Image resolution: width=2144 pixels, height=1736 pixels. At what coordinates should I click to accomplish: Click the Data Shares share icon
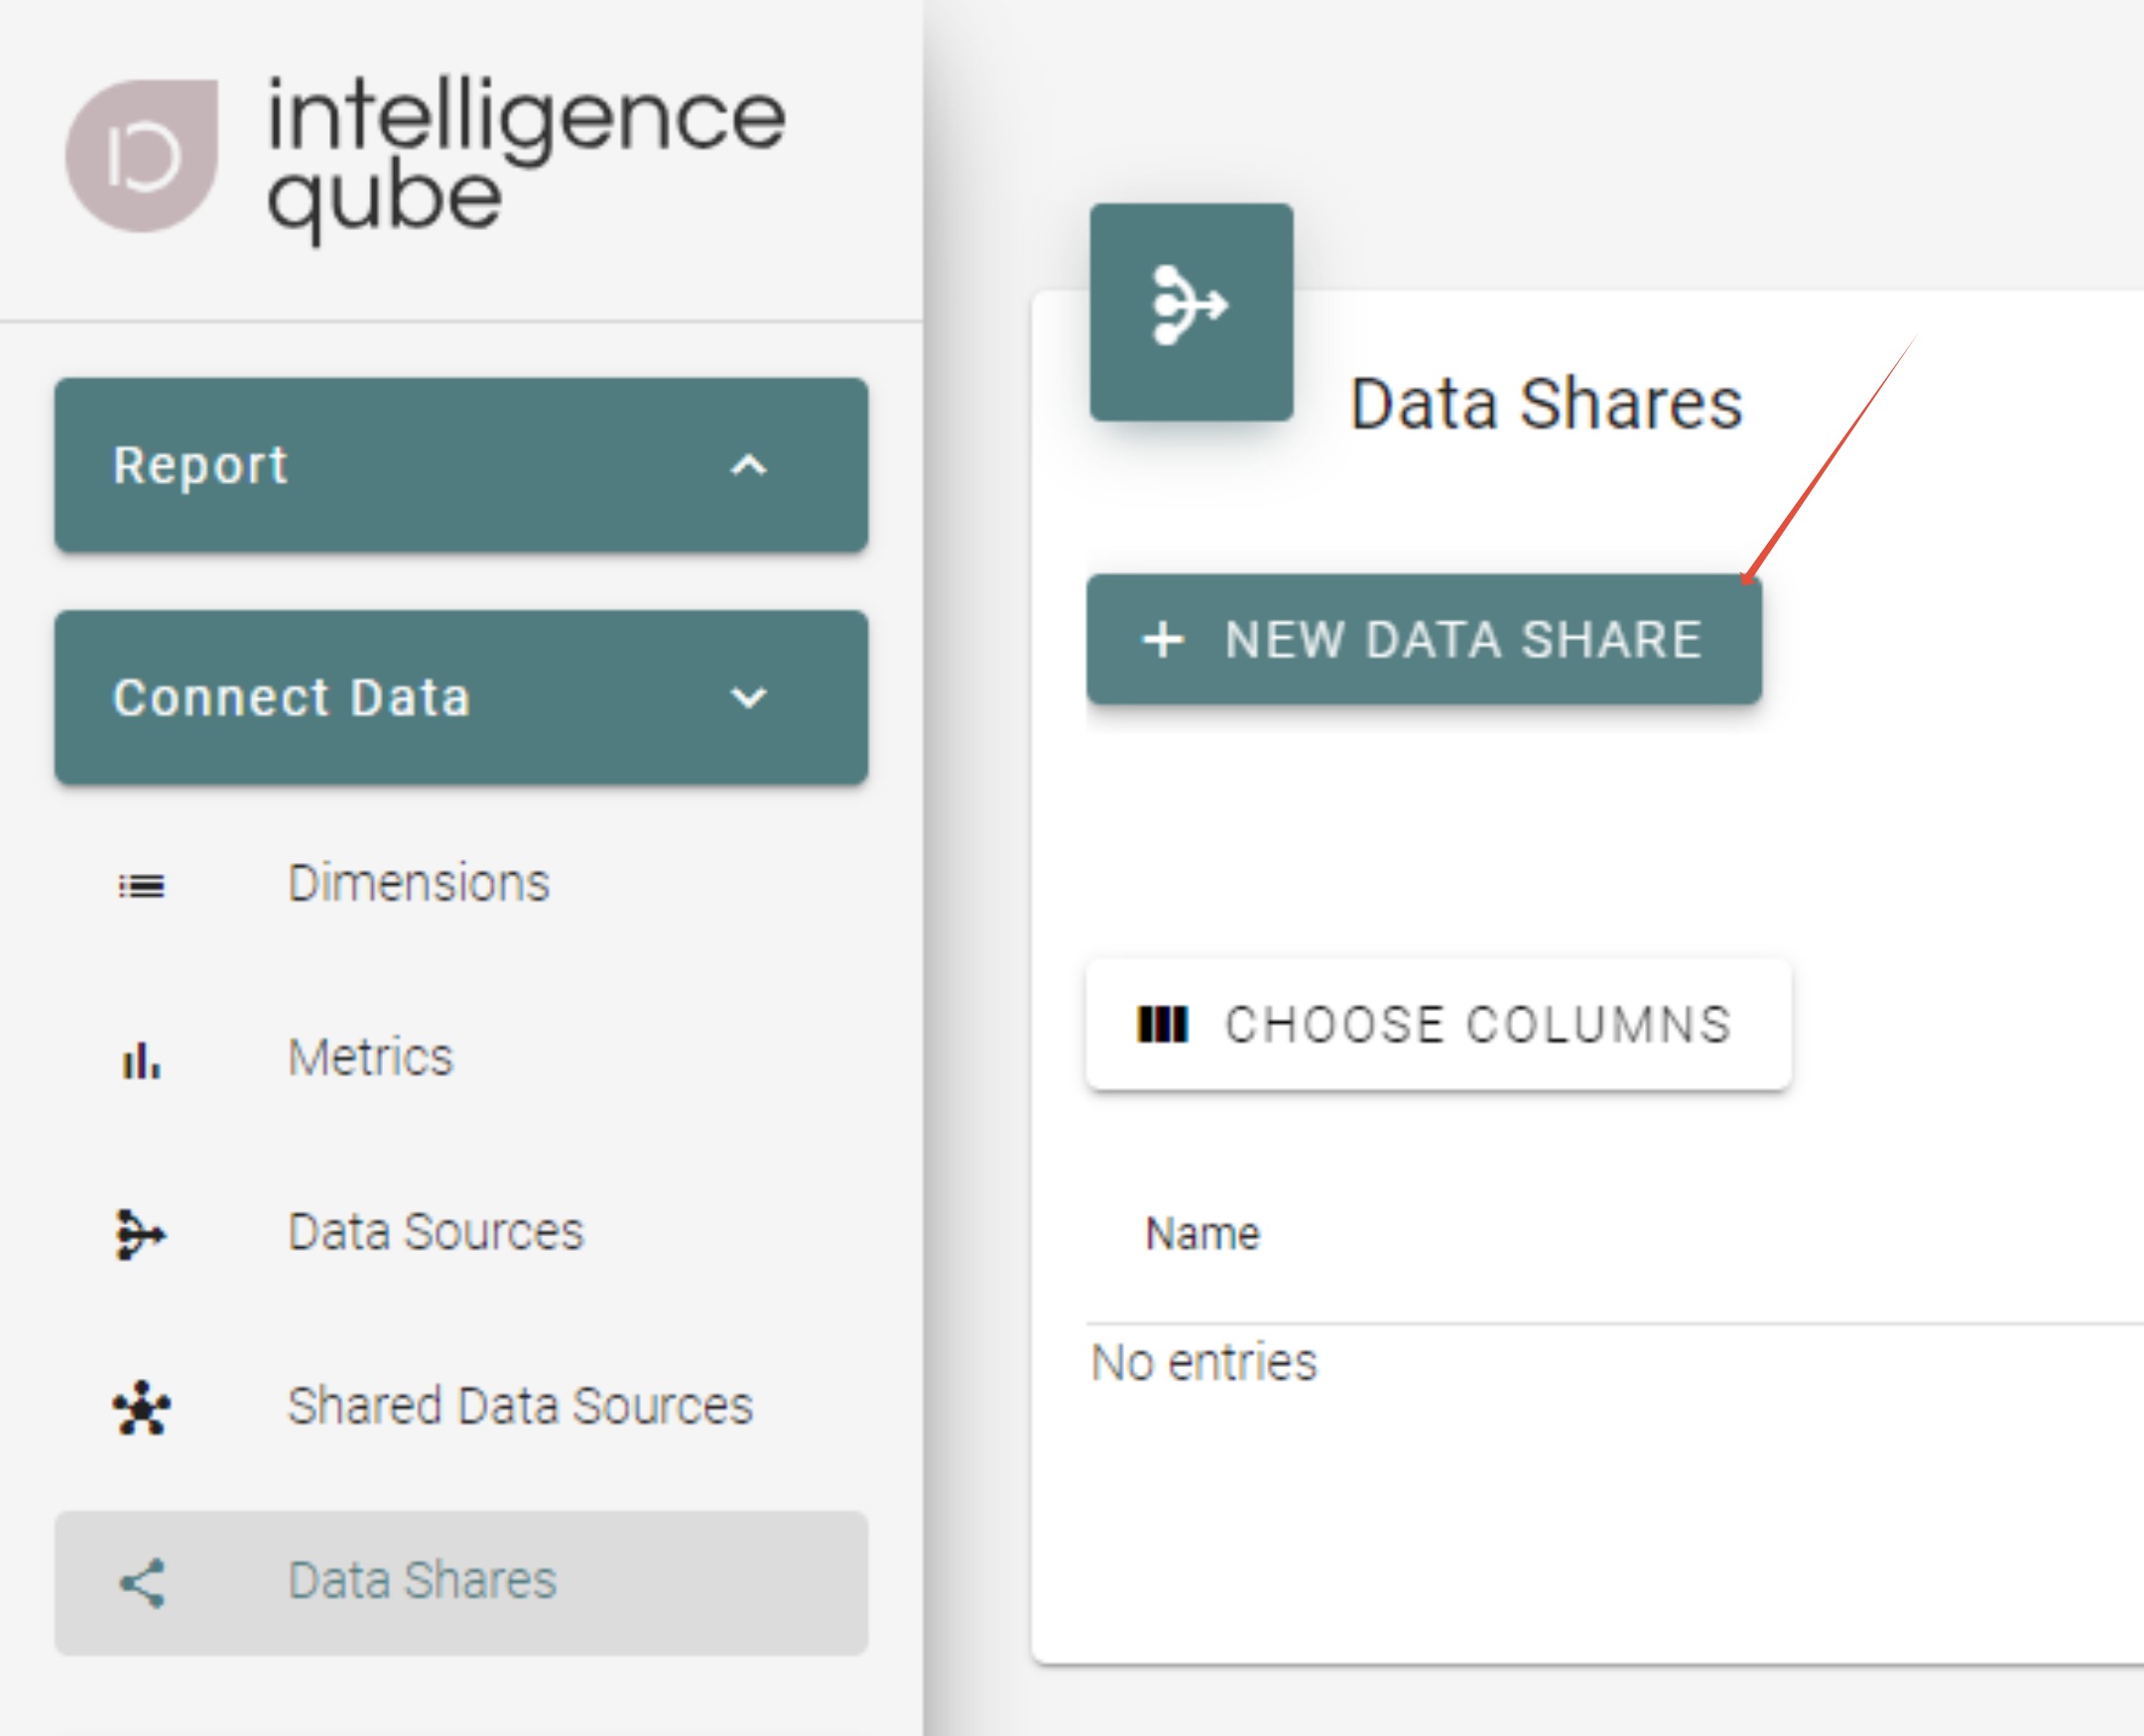(x=141, y=1582)
